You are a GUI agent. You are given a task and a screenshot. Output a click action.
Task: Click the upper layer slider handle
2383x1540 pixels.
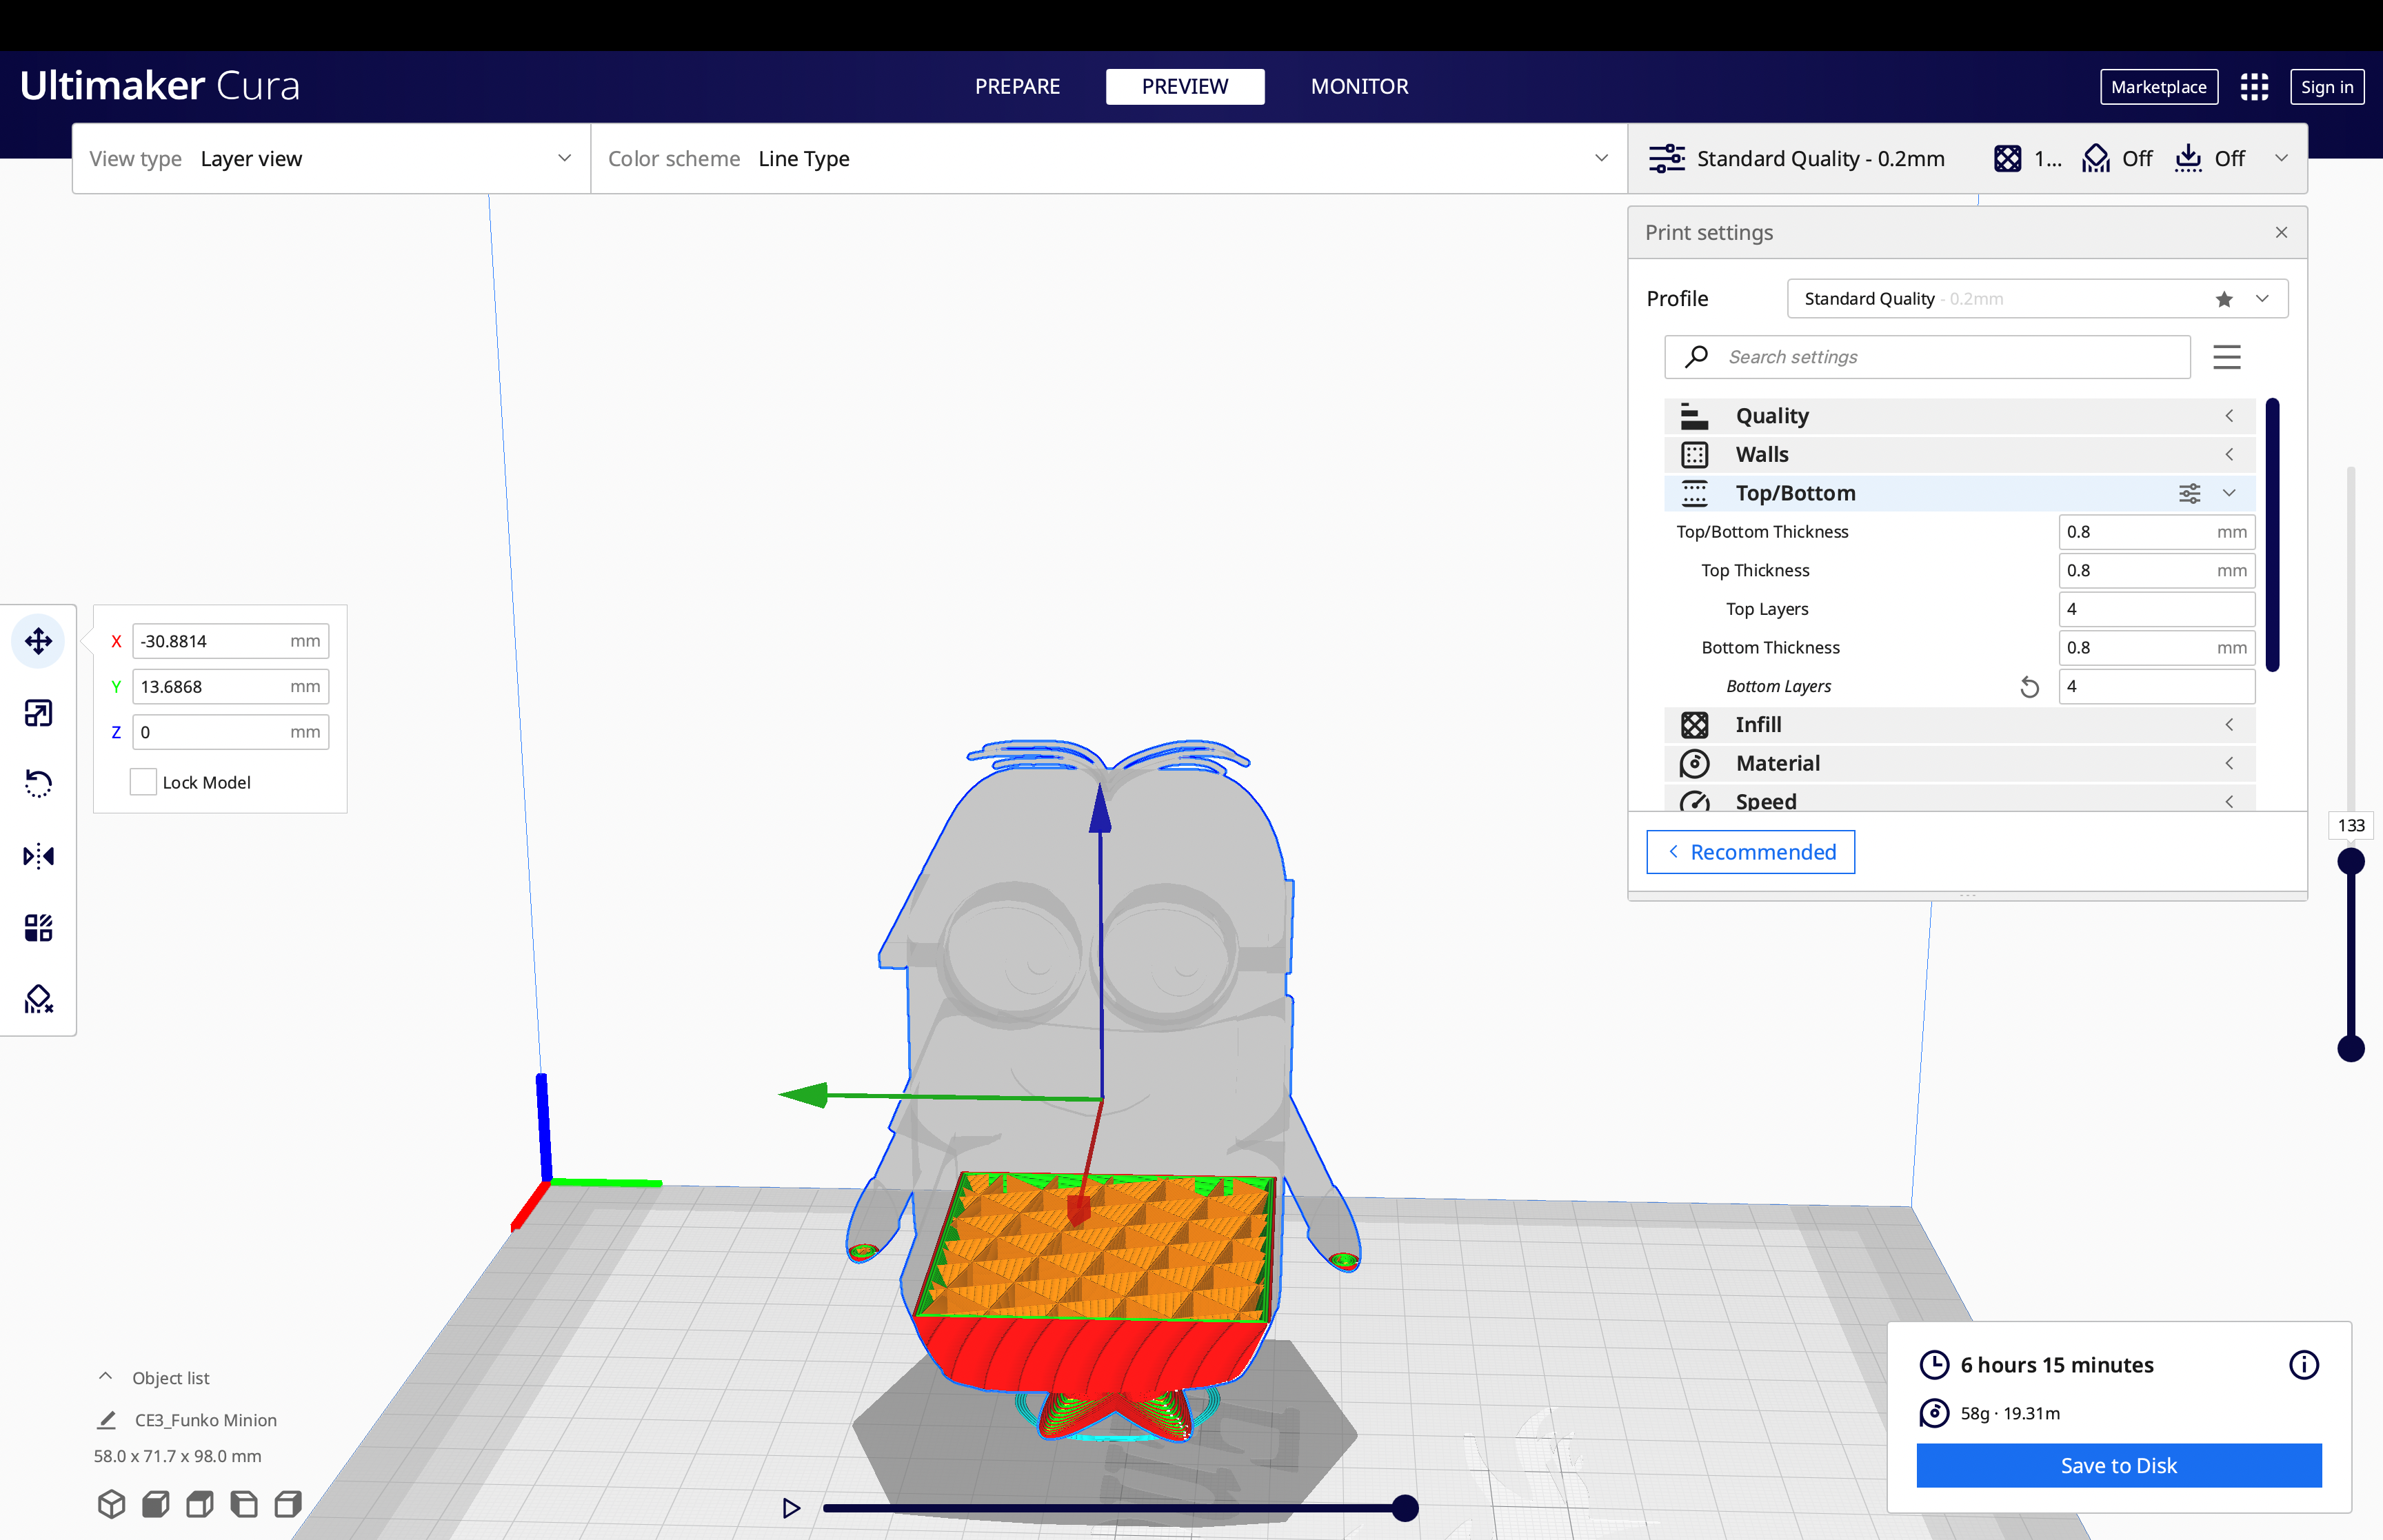pyautogui.click(x=2350, y=861)
